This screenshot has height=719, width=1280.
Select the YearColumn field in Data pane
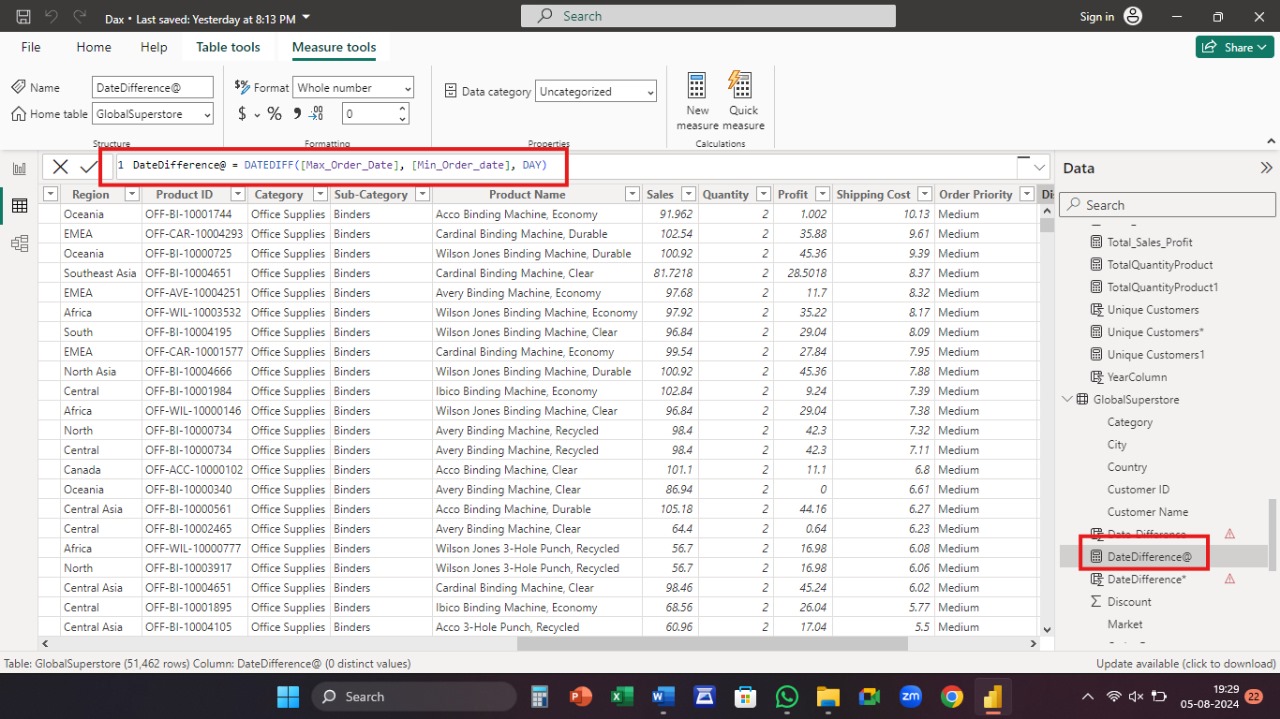(x=1136, y=377)
